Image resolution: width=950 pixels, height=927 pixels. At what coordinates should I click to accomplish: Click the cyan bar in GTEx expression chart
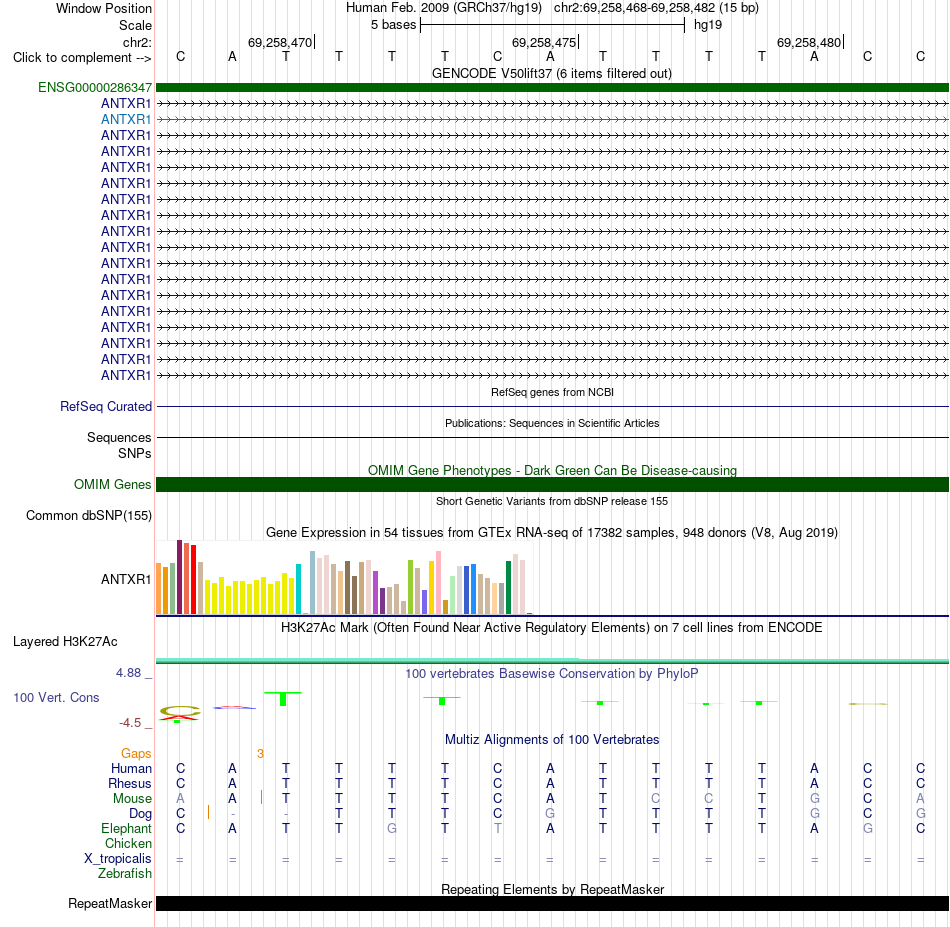tap(298, 589)
